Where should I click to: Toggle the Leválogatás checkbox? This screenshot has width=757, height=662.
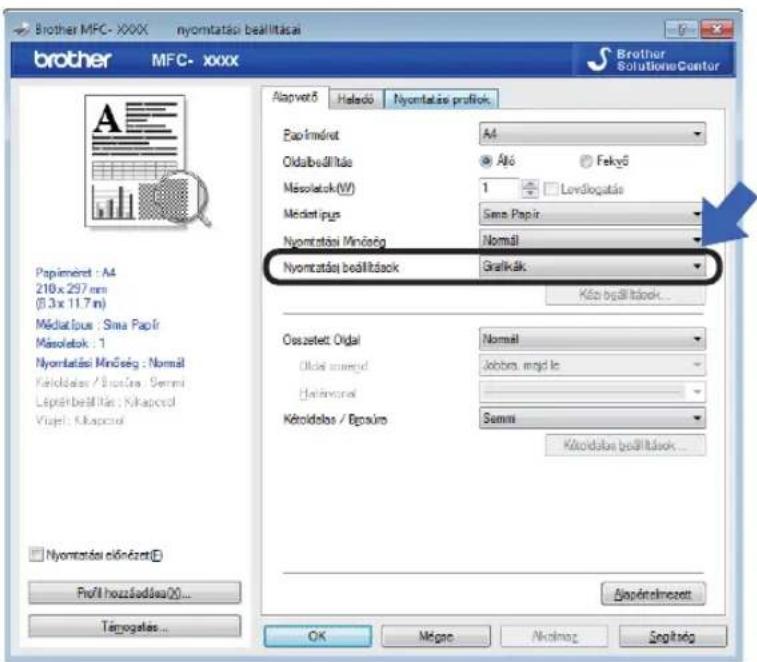551,189
